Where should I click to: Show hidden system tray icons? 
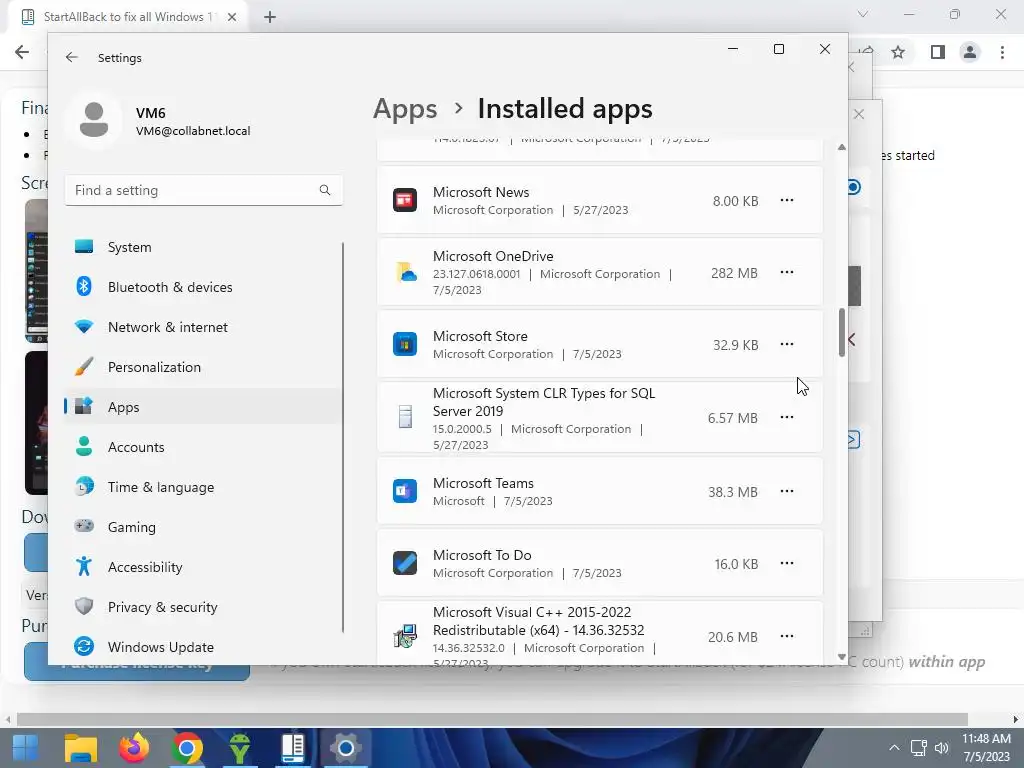coord(894,748)
